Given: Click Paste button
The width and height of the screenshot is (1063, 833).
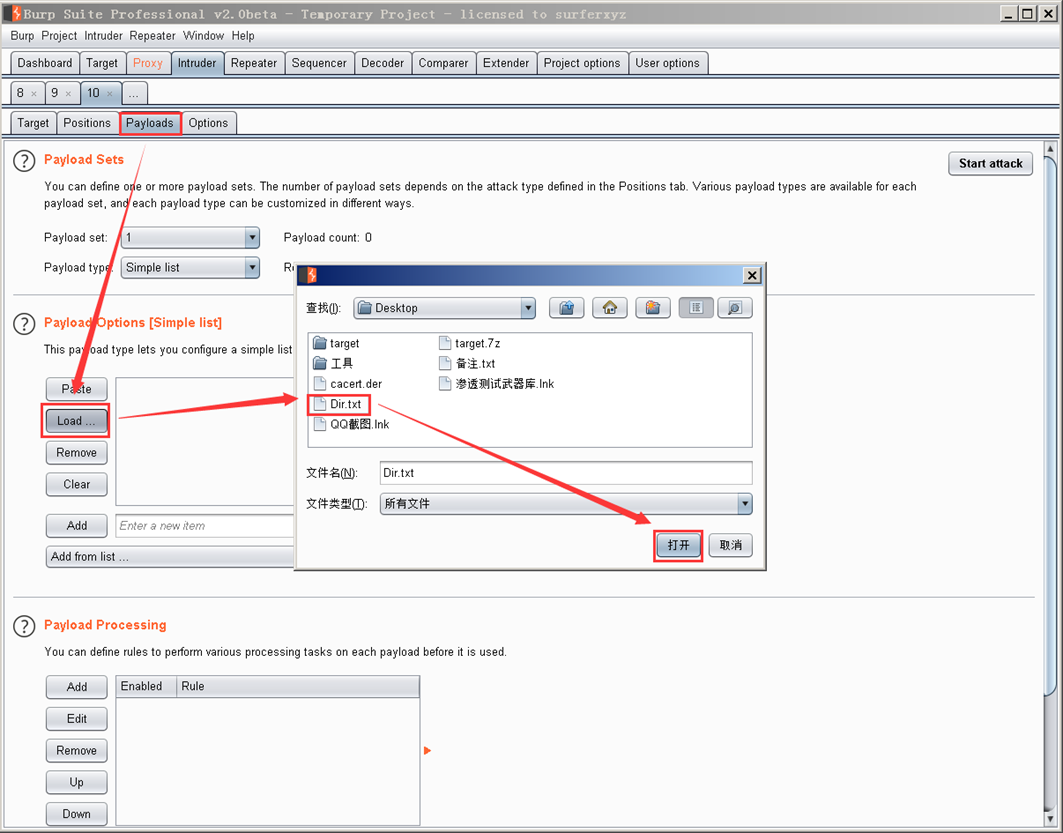Looking at the screenshot, I should click(x=76, y=389).
